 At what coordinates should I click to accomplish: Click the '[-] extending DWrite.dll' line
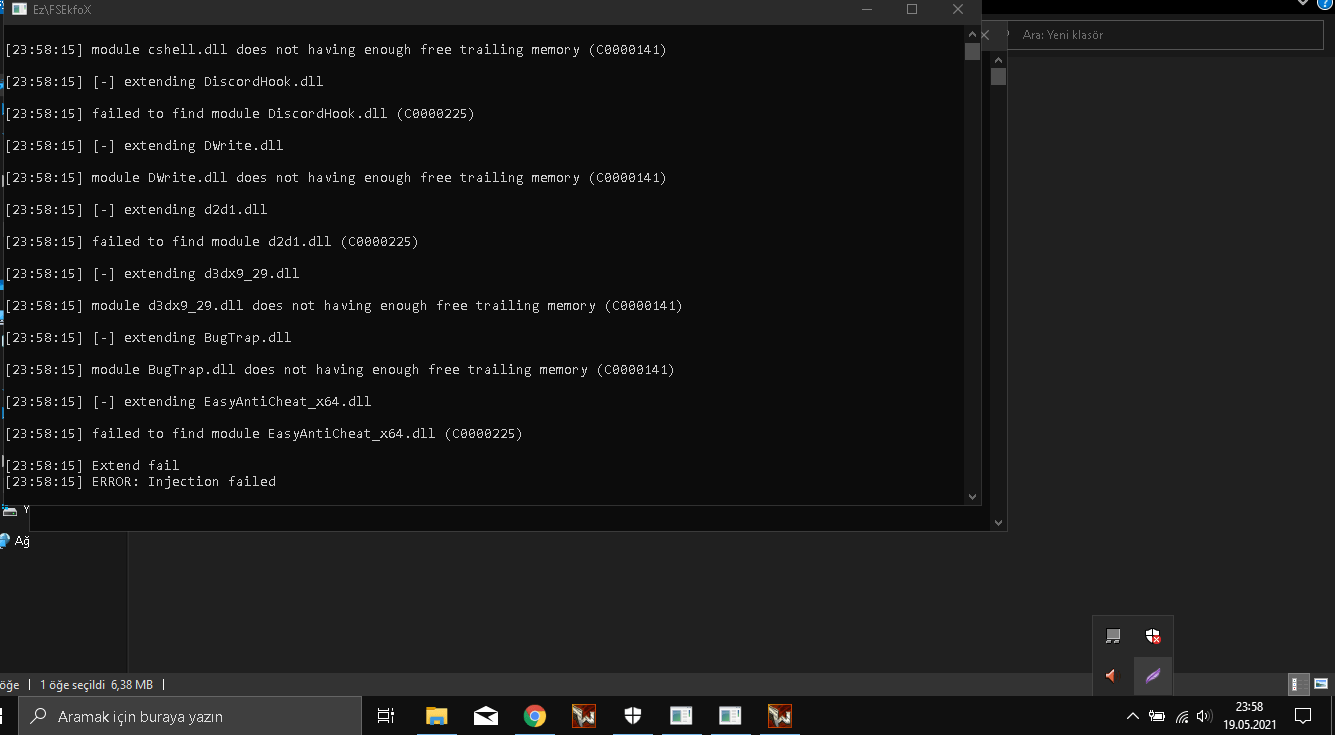tap(144, 146)
